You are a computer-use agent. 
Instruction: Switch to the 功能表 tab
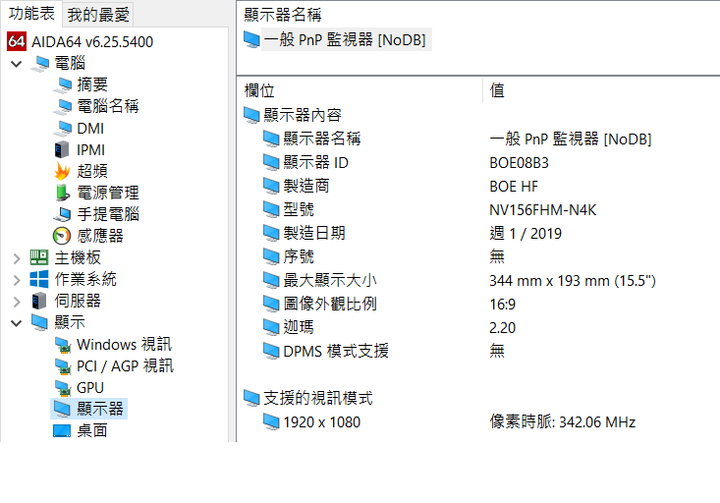tap(32, 13)
